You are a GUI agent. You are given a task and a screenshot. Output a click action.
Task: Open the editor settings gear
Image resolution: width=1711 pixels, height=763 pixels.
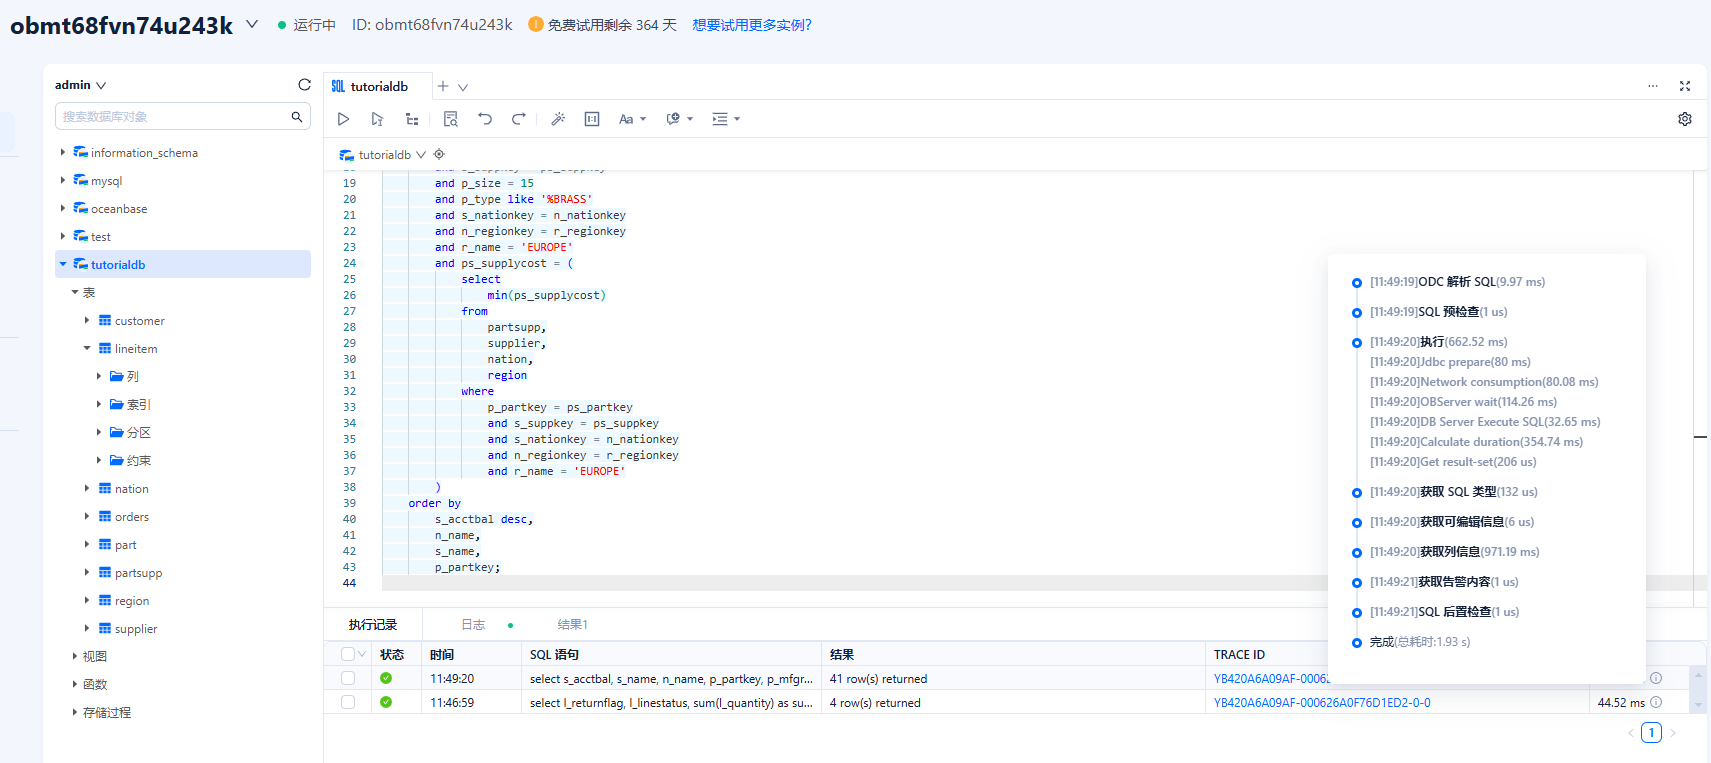[x=1685, y=119]
